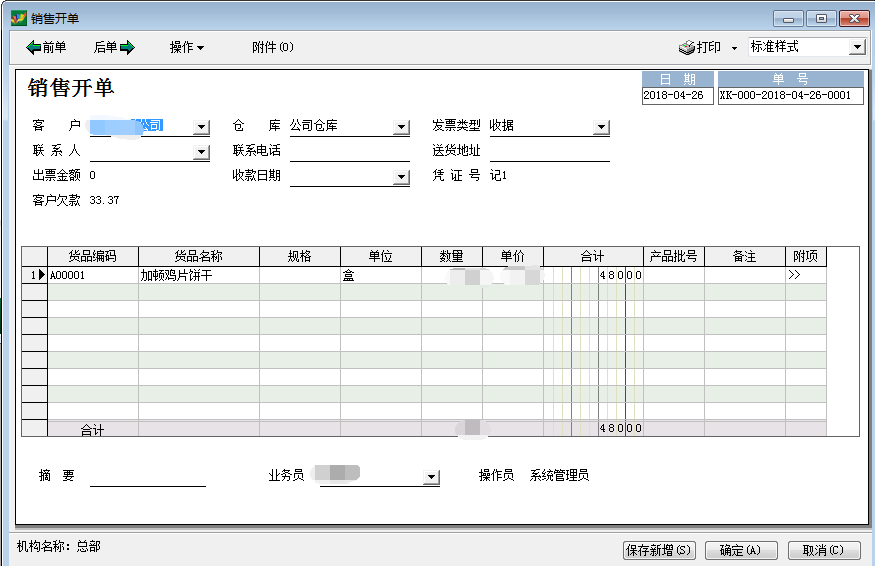Go to next order with 后单 arrow
This screenshot has height=566, width=875.
point(113,47)
